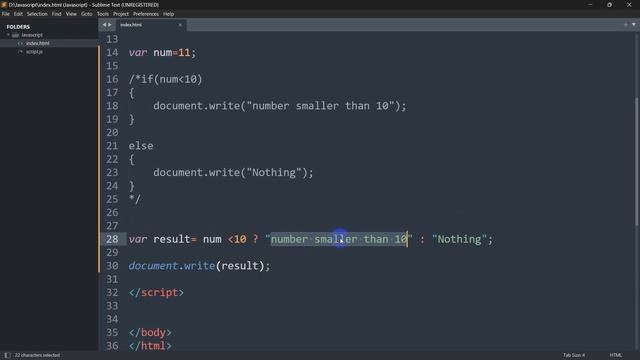This screenshot has height=360, width=640.
Task: Click the vertical scrollbar thumb
Action: coord(637,161)
